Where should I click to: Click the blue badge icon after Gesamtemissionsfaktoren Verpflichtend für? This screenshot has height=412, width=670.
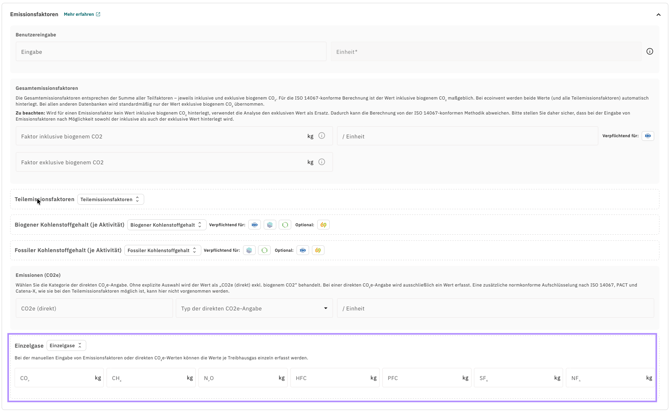click(x=648, y=136)
